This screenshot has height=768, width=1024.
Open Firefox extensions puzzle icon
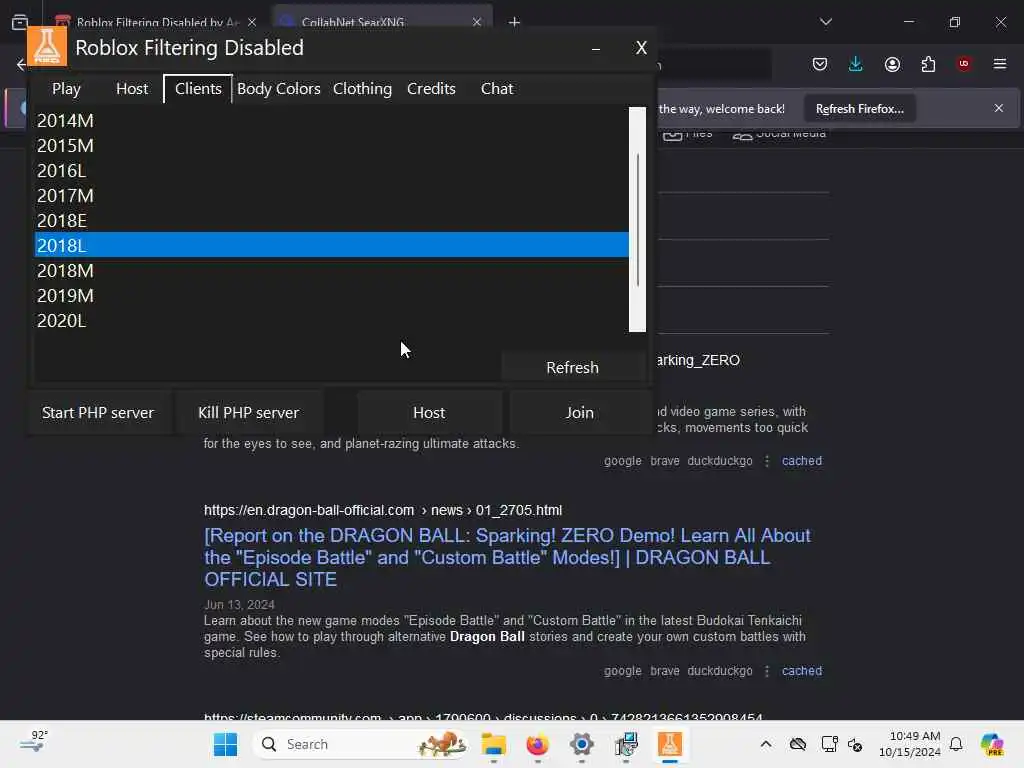(x=928, y=64)
